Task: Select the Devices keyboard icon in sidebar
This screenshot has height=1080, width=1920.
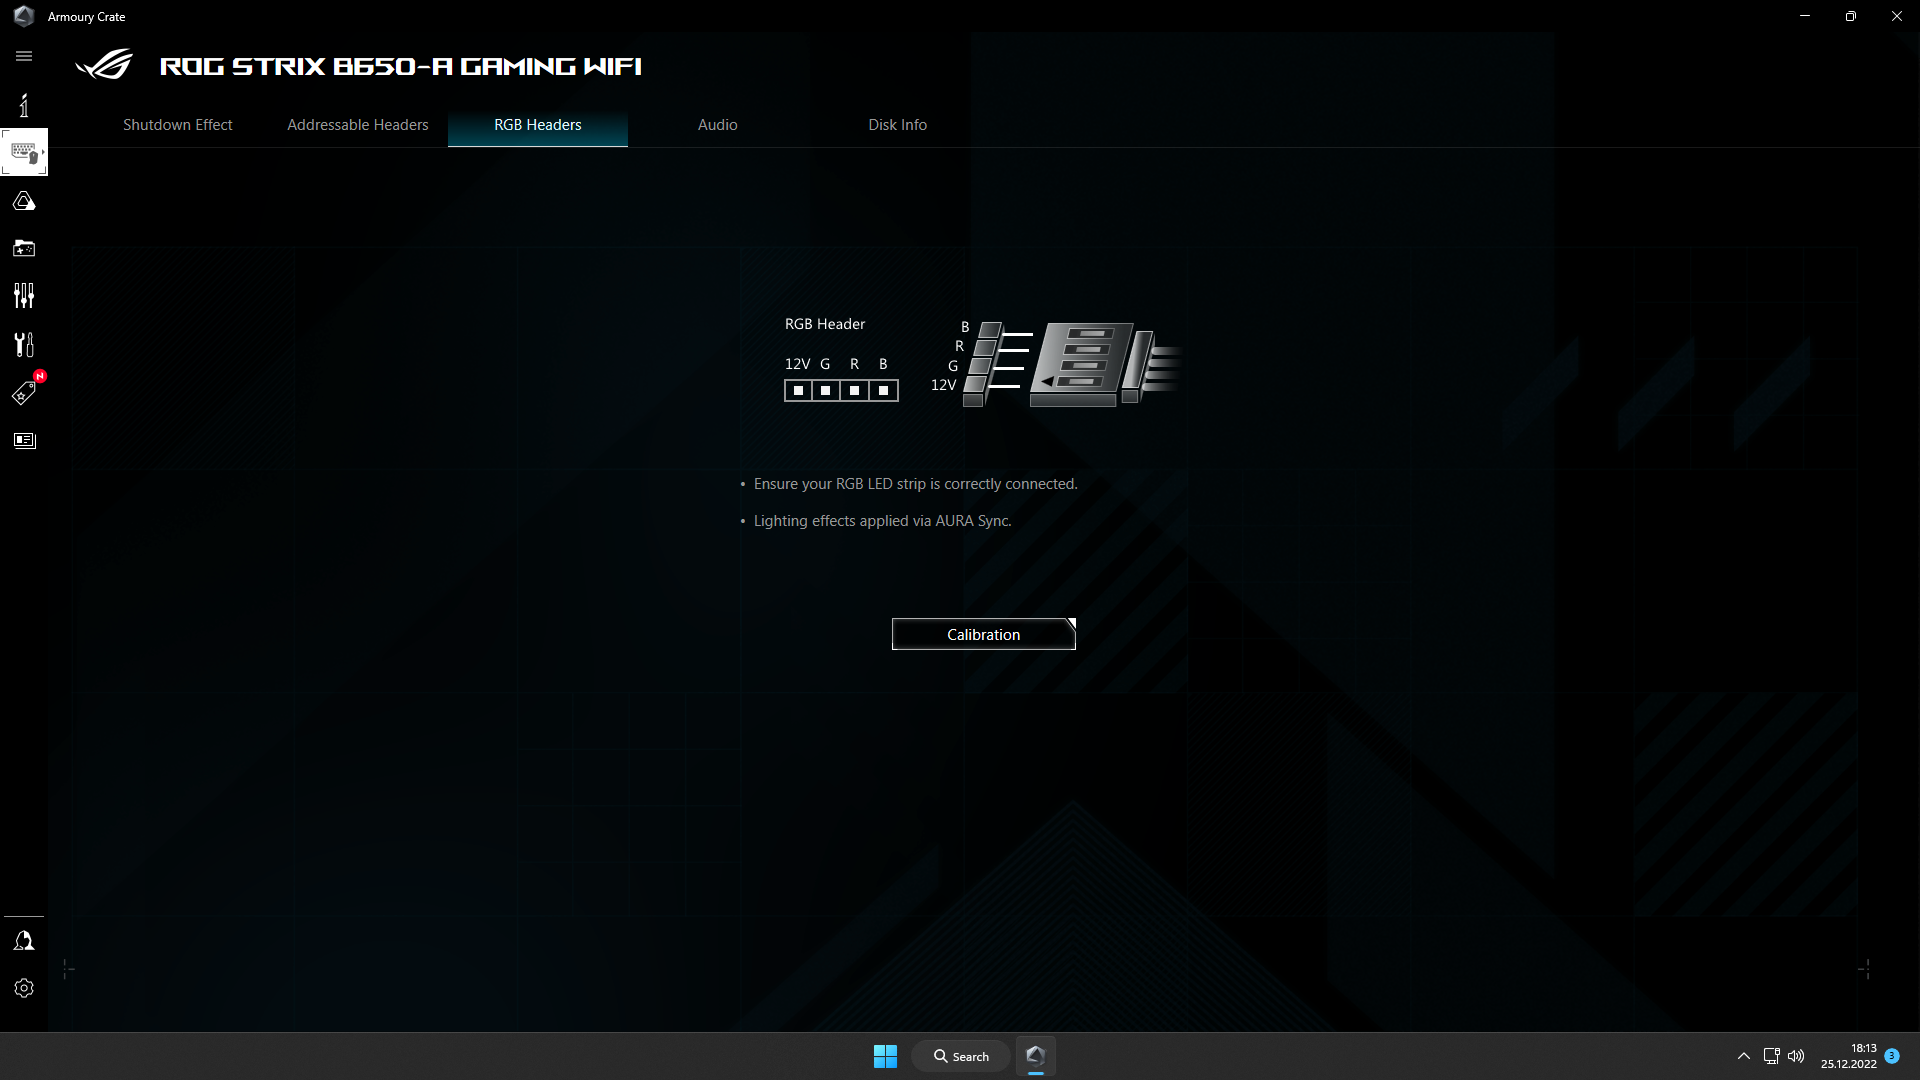Action: tap(24, 152)
